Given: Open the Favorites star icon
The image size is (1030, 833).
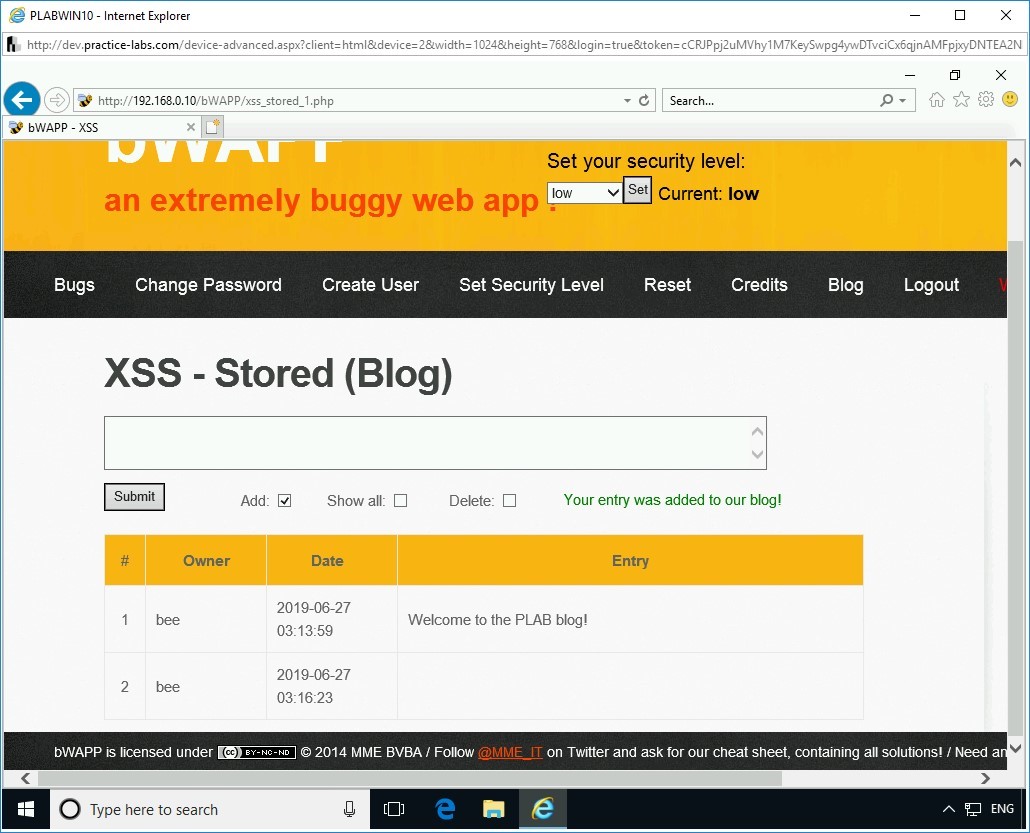Looking at the screenshot, I should (961, 100).
